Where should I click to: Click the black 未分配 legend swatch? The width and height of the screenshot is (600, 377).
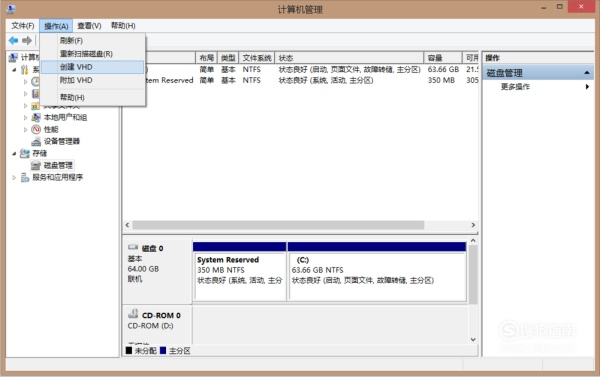[129, 350]
